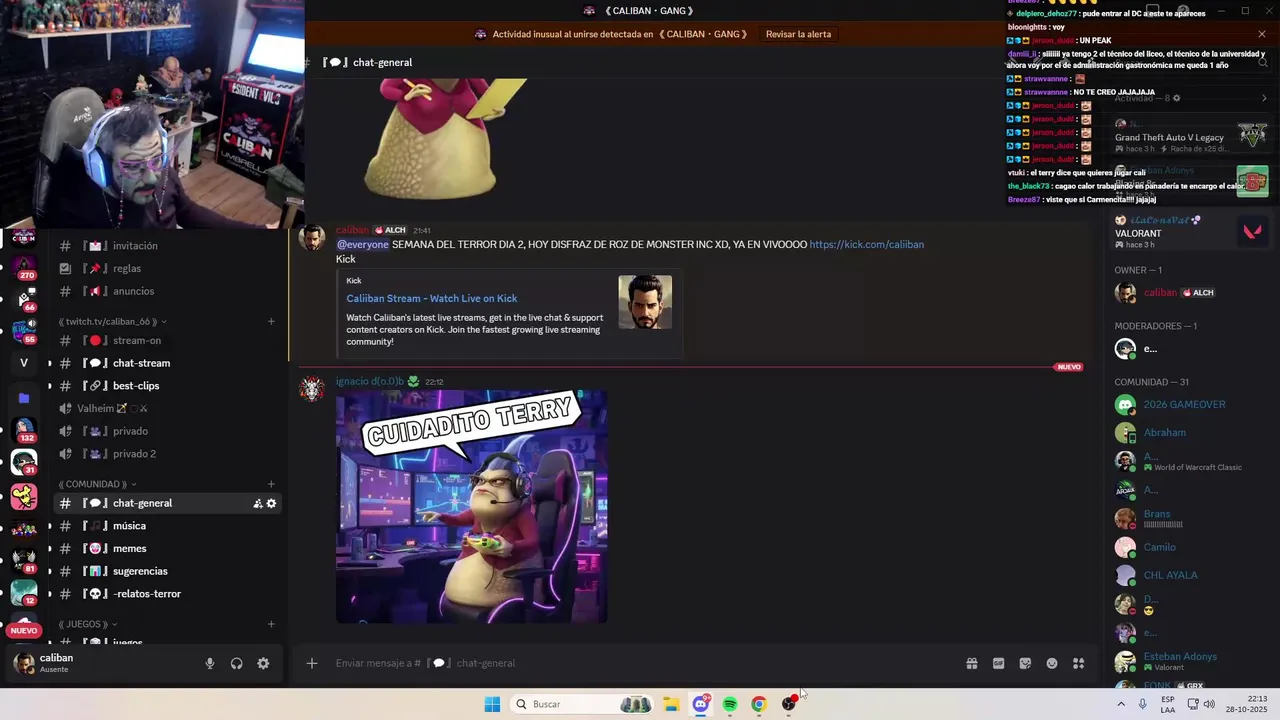Image resolution: width=1280 pixels, height=720 pixels.
Task: Open the apps launcher icon in message bar
Action: 1079,663
